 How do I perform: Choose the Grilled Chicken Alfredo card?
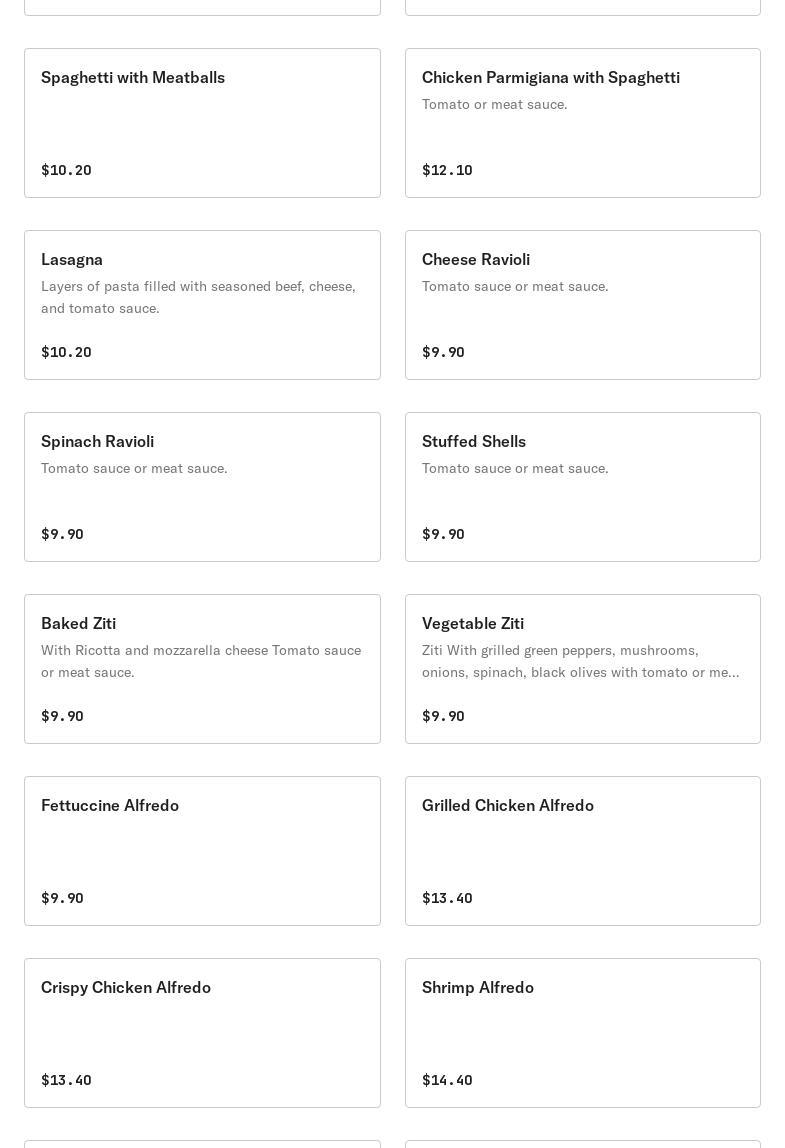pos(582,851)
